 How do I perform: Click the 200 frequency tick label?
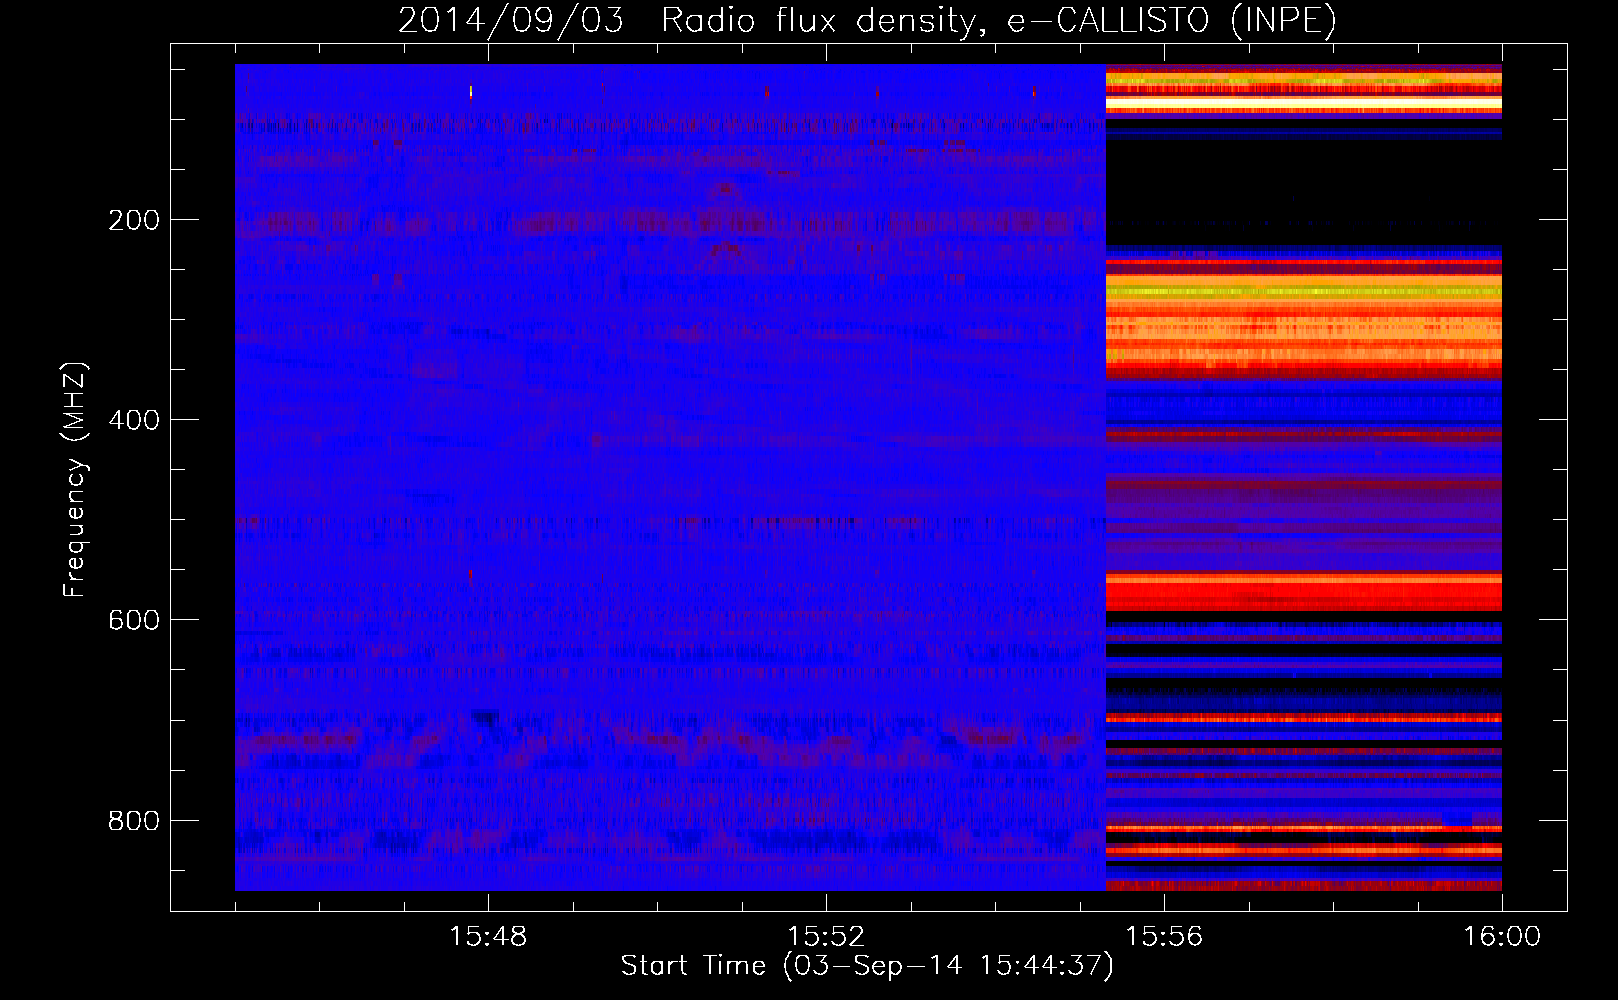click(133, 220)
